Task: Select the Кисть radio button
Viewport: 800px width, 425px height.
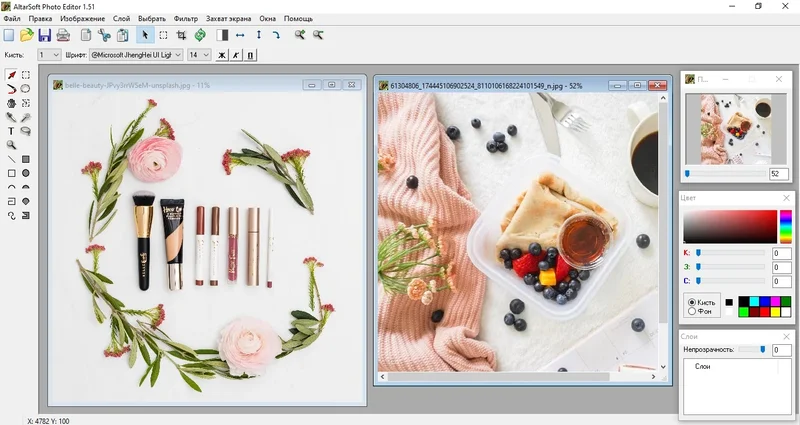Action: [x=692, y=302]
